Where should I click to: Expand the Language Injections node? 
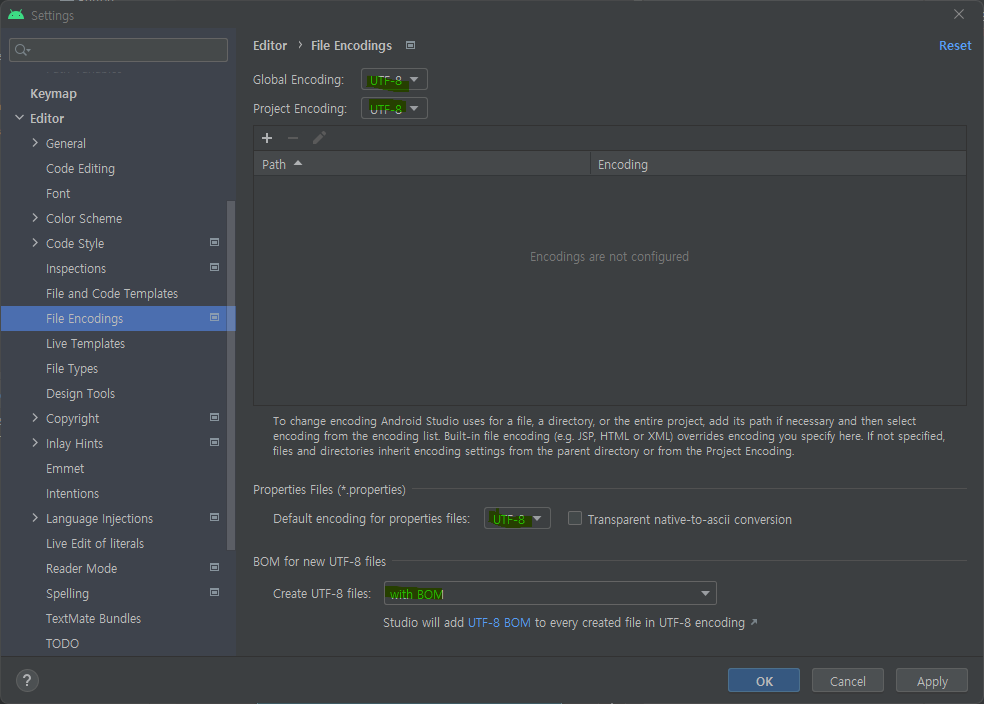[35, 518]
